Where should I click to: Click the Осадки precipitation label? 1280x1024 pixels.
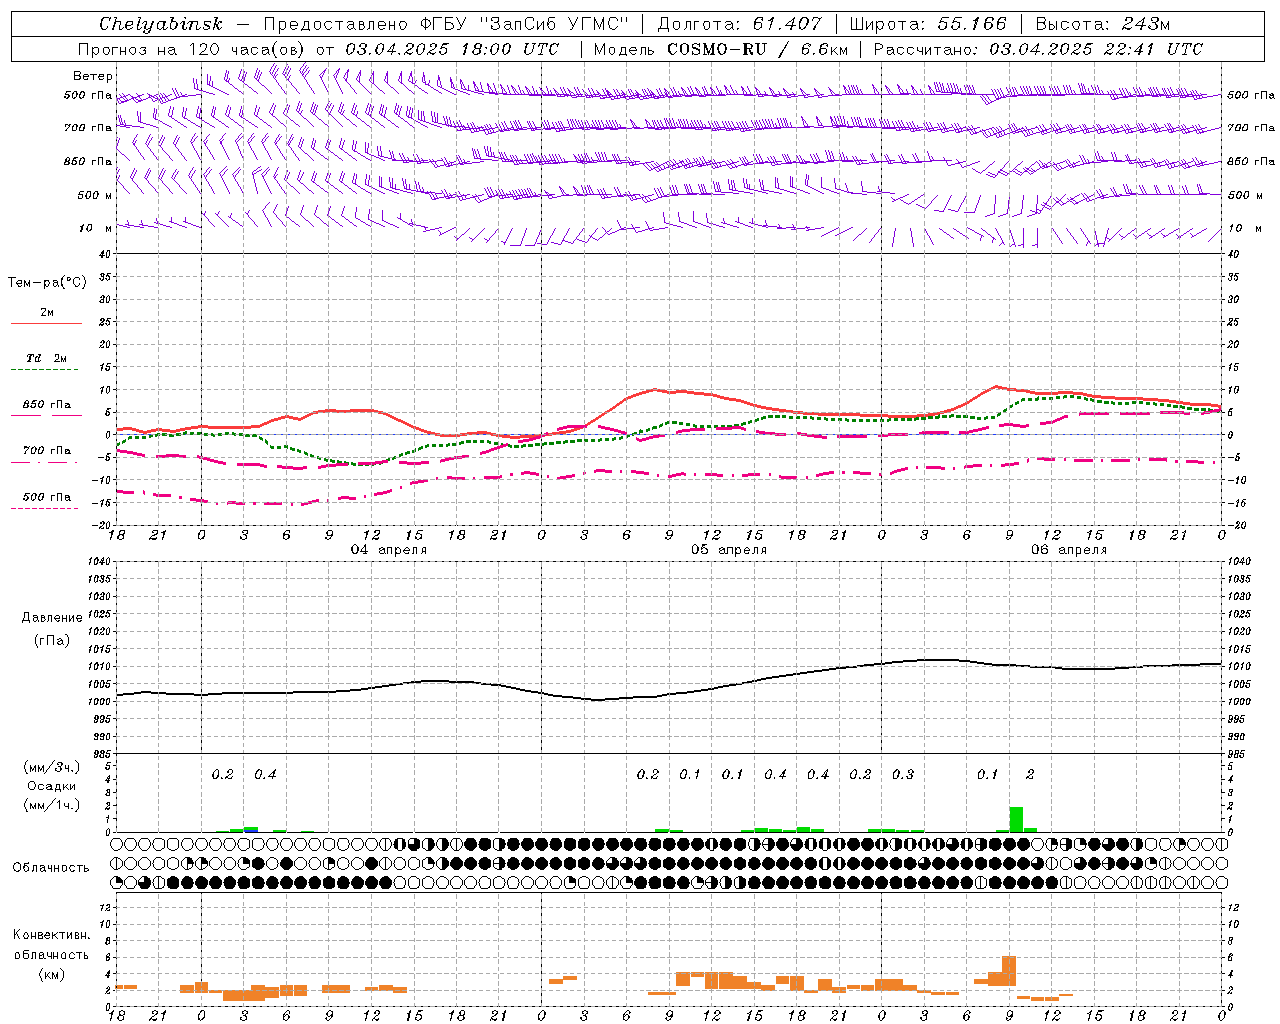tap(52, 786)
